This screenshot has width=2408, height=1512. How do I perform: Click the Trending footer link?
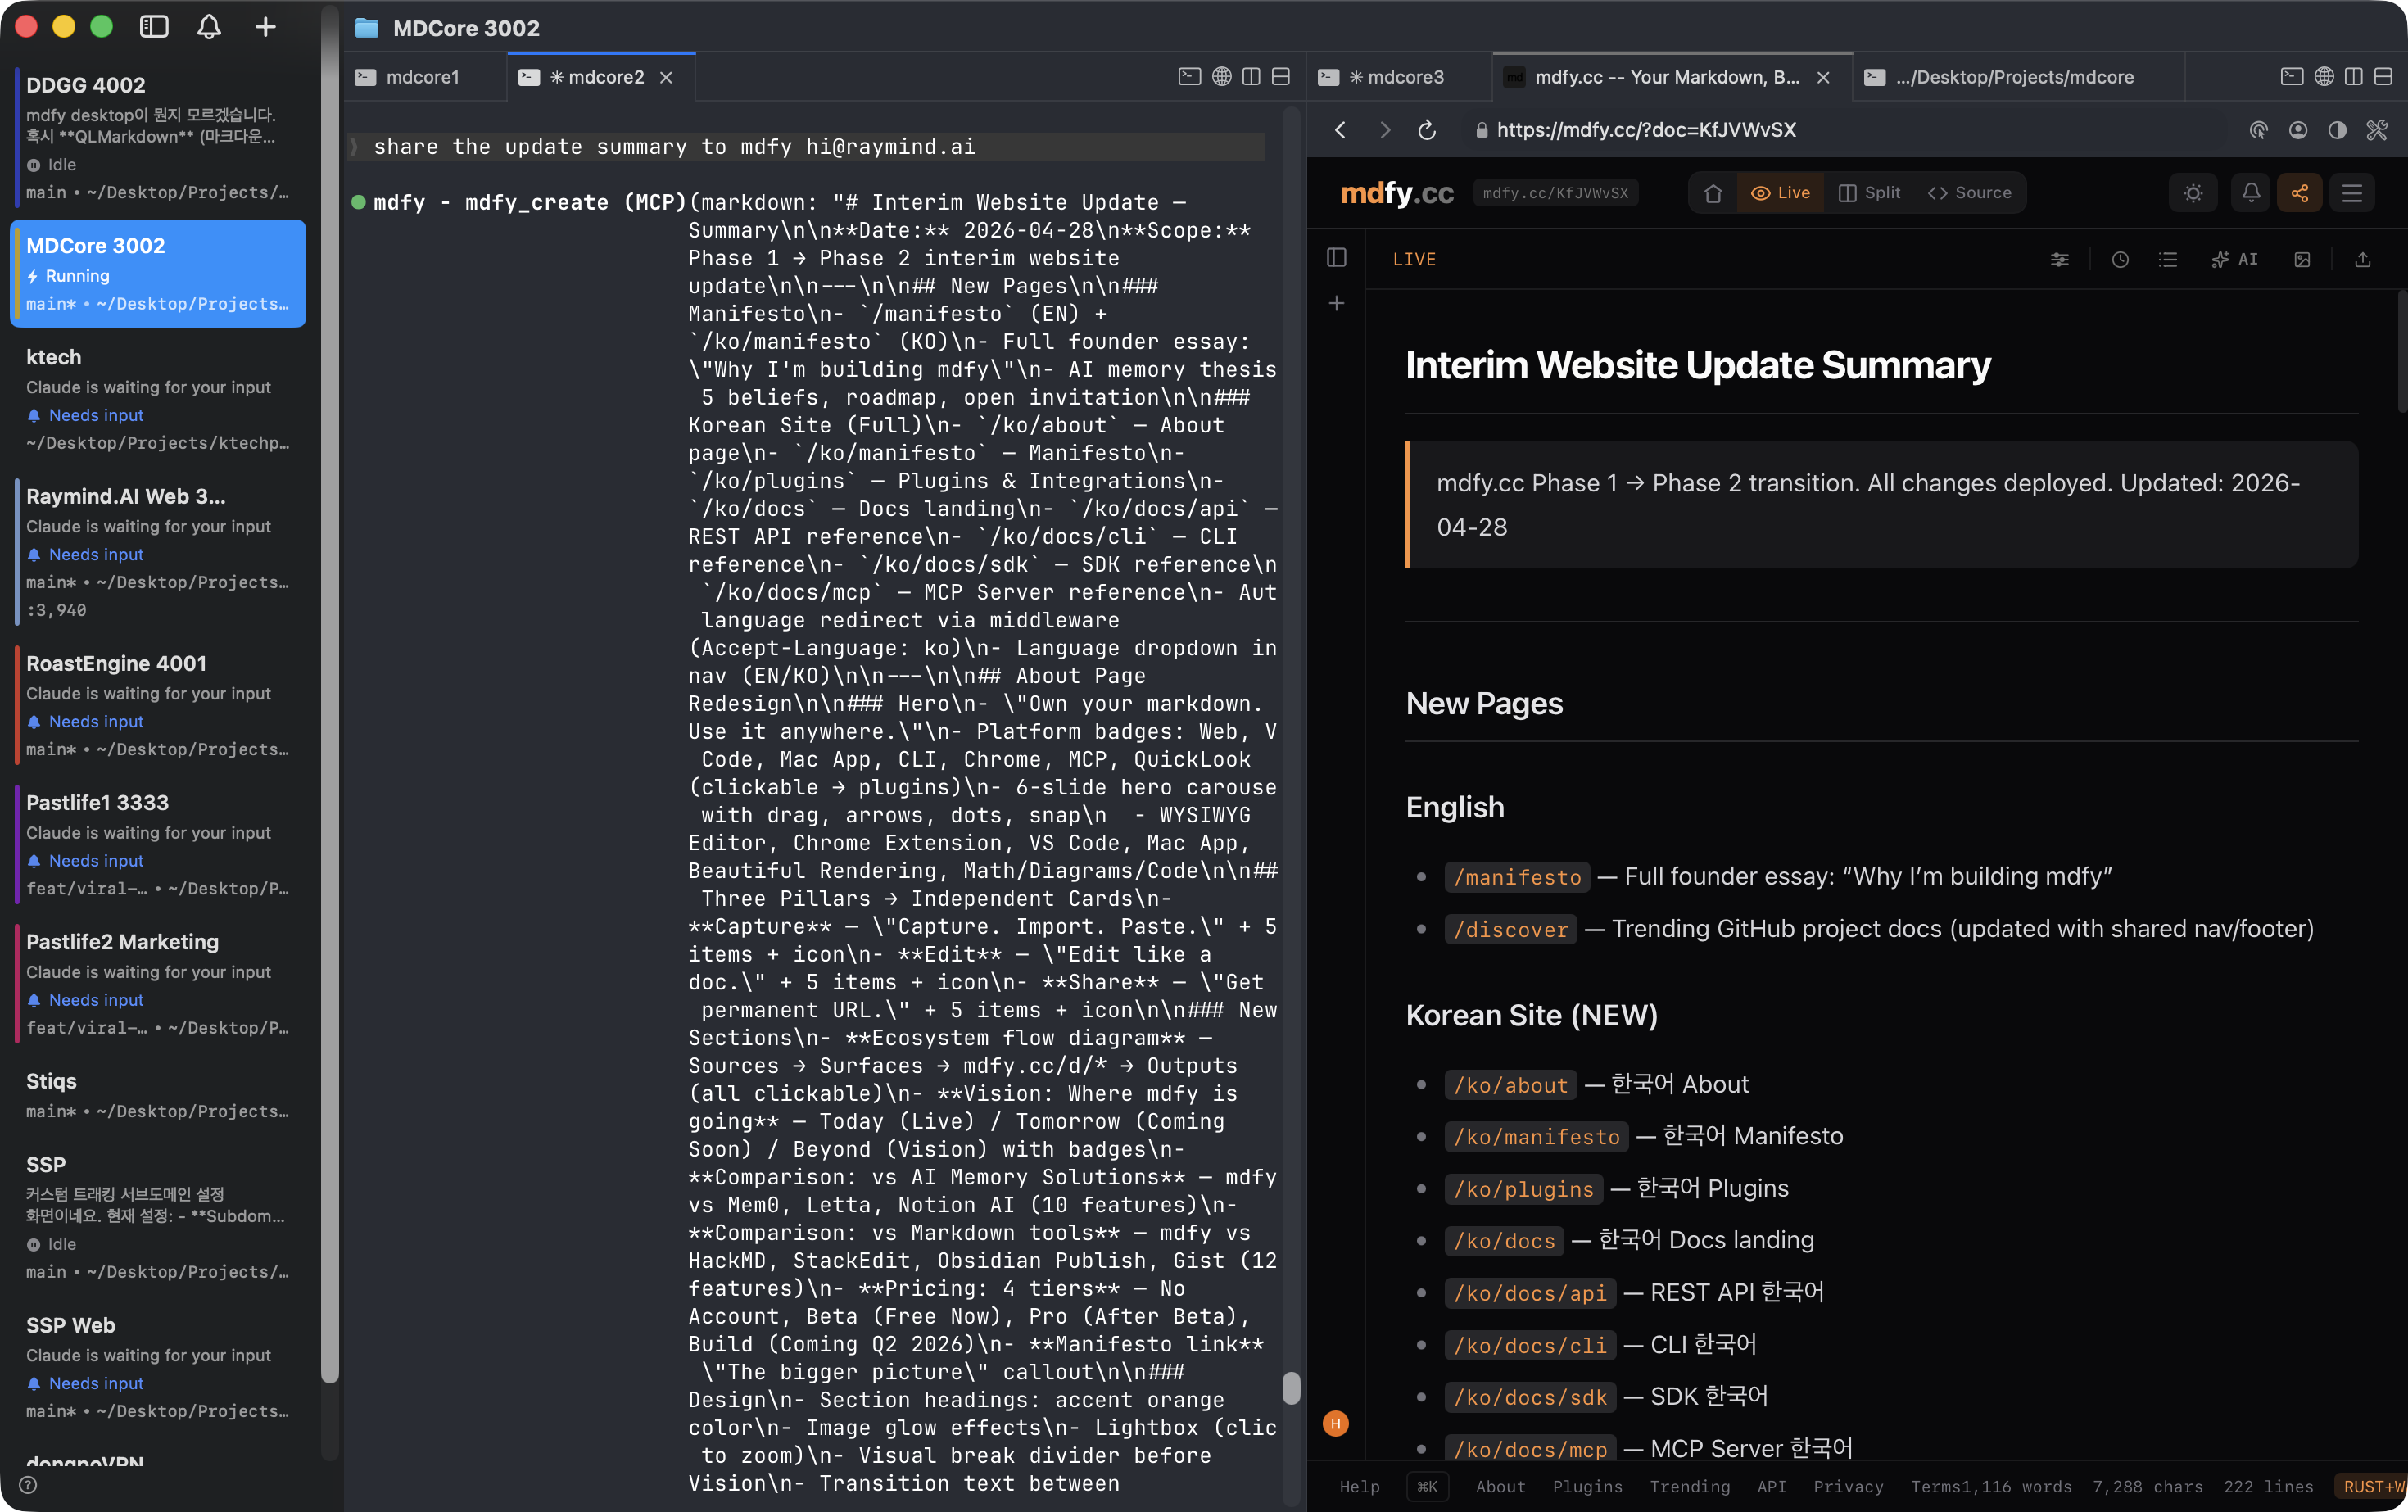(x=1689, y=1486)
